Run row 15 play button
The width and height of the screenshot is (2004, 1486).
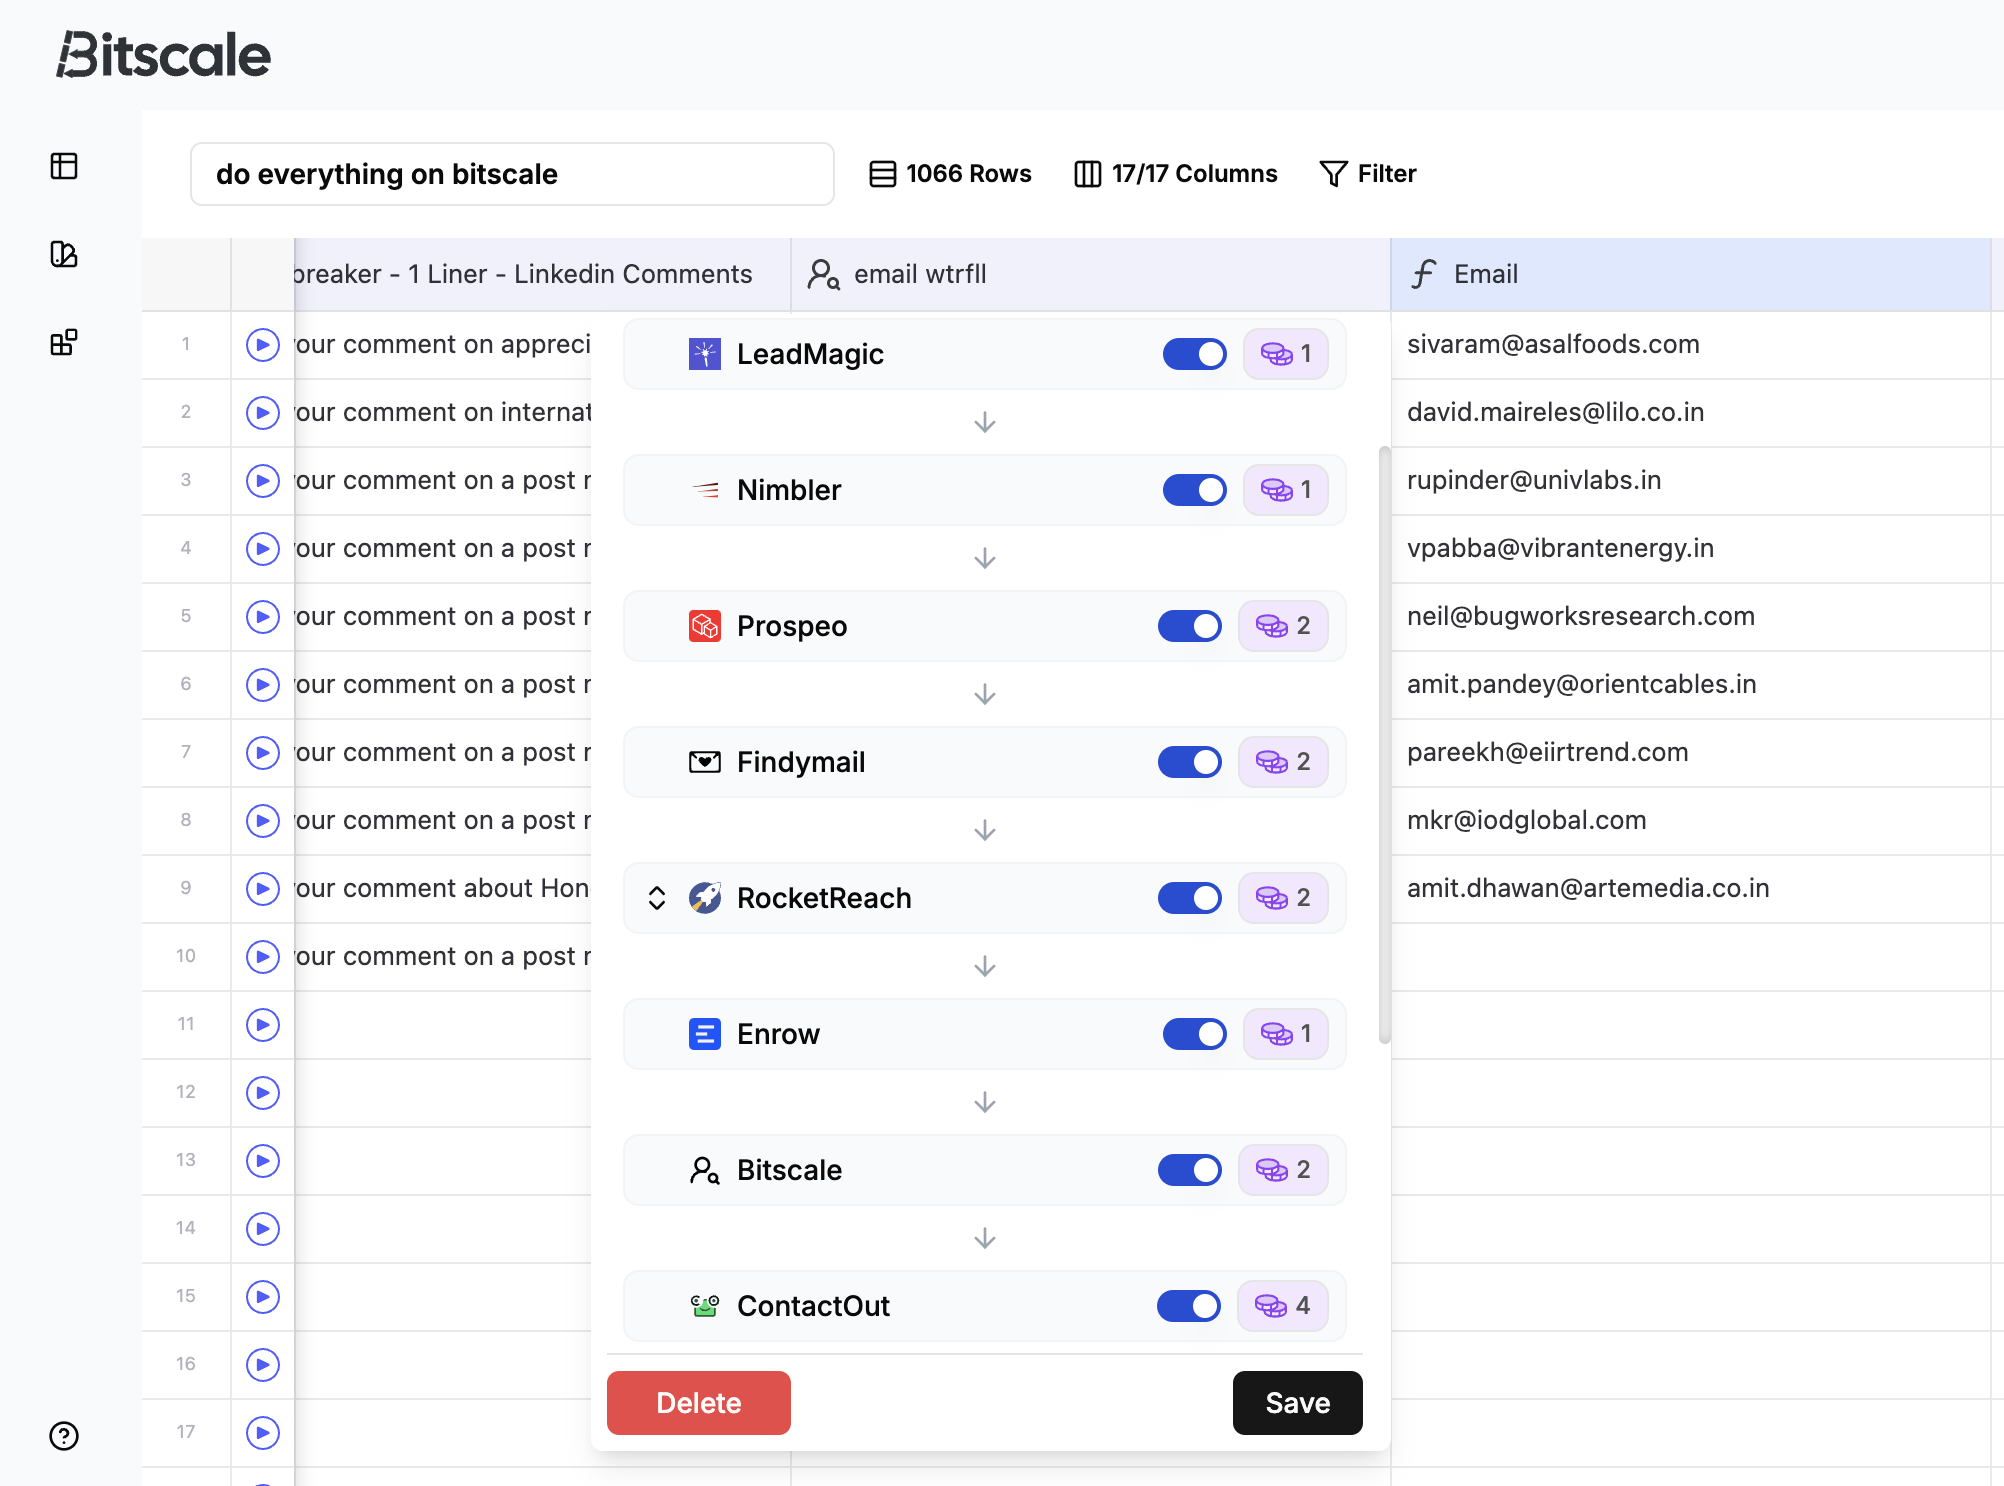[x=263, y=1297]
